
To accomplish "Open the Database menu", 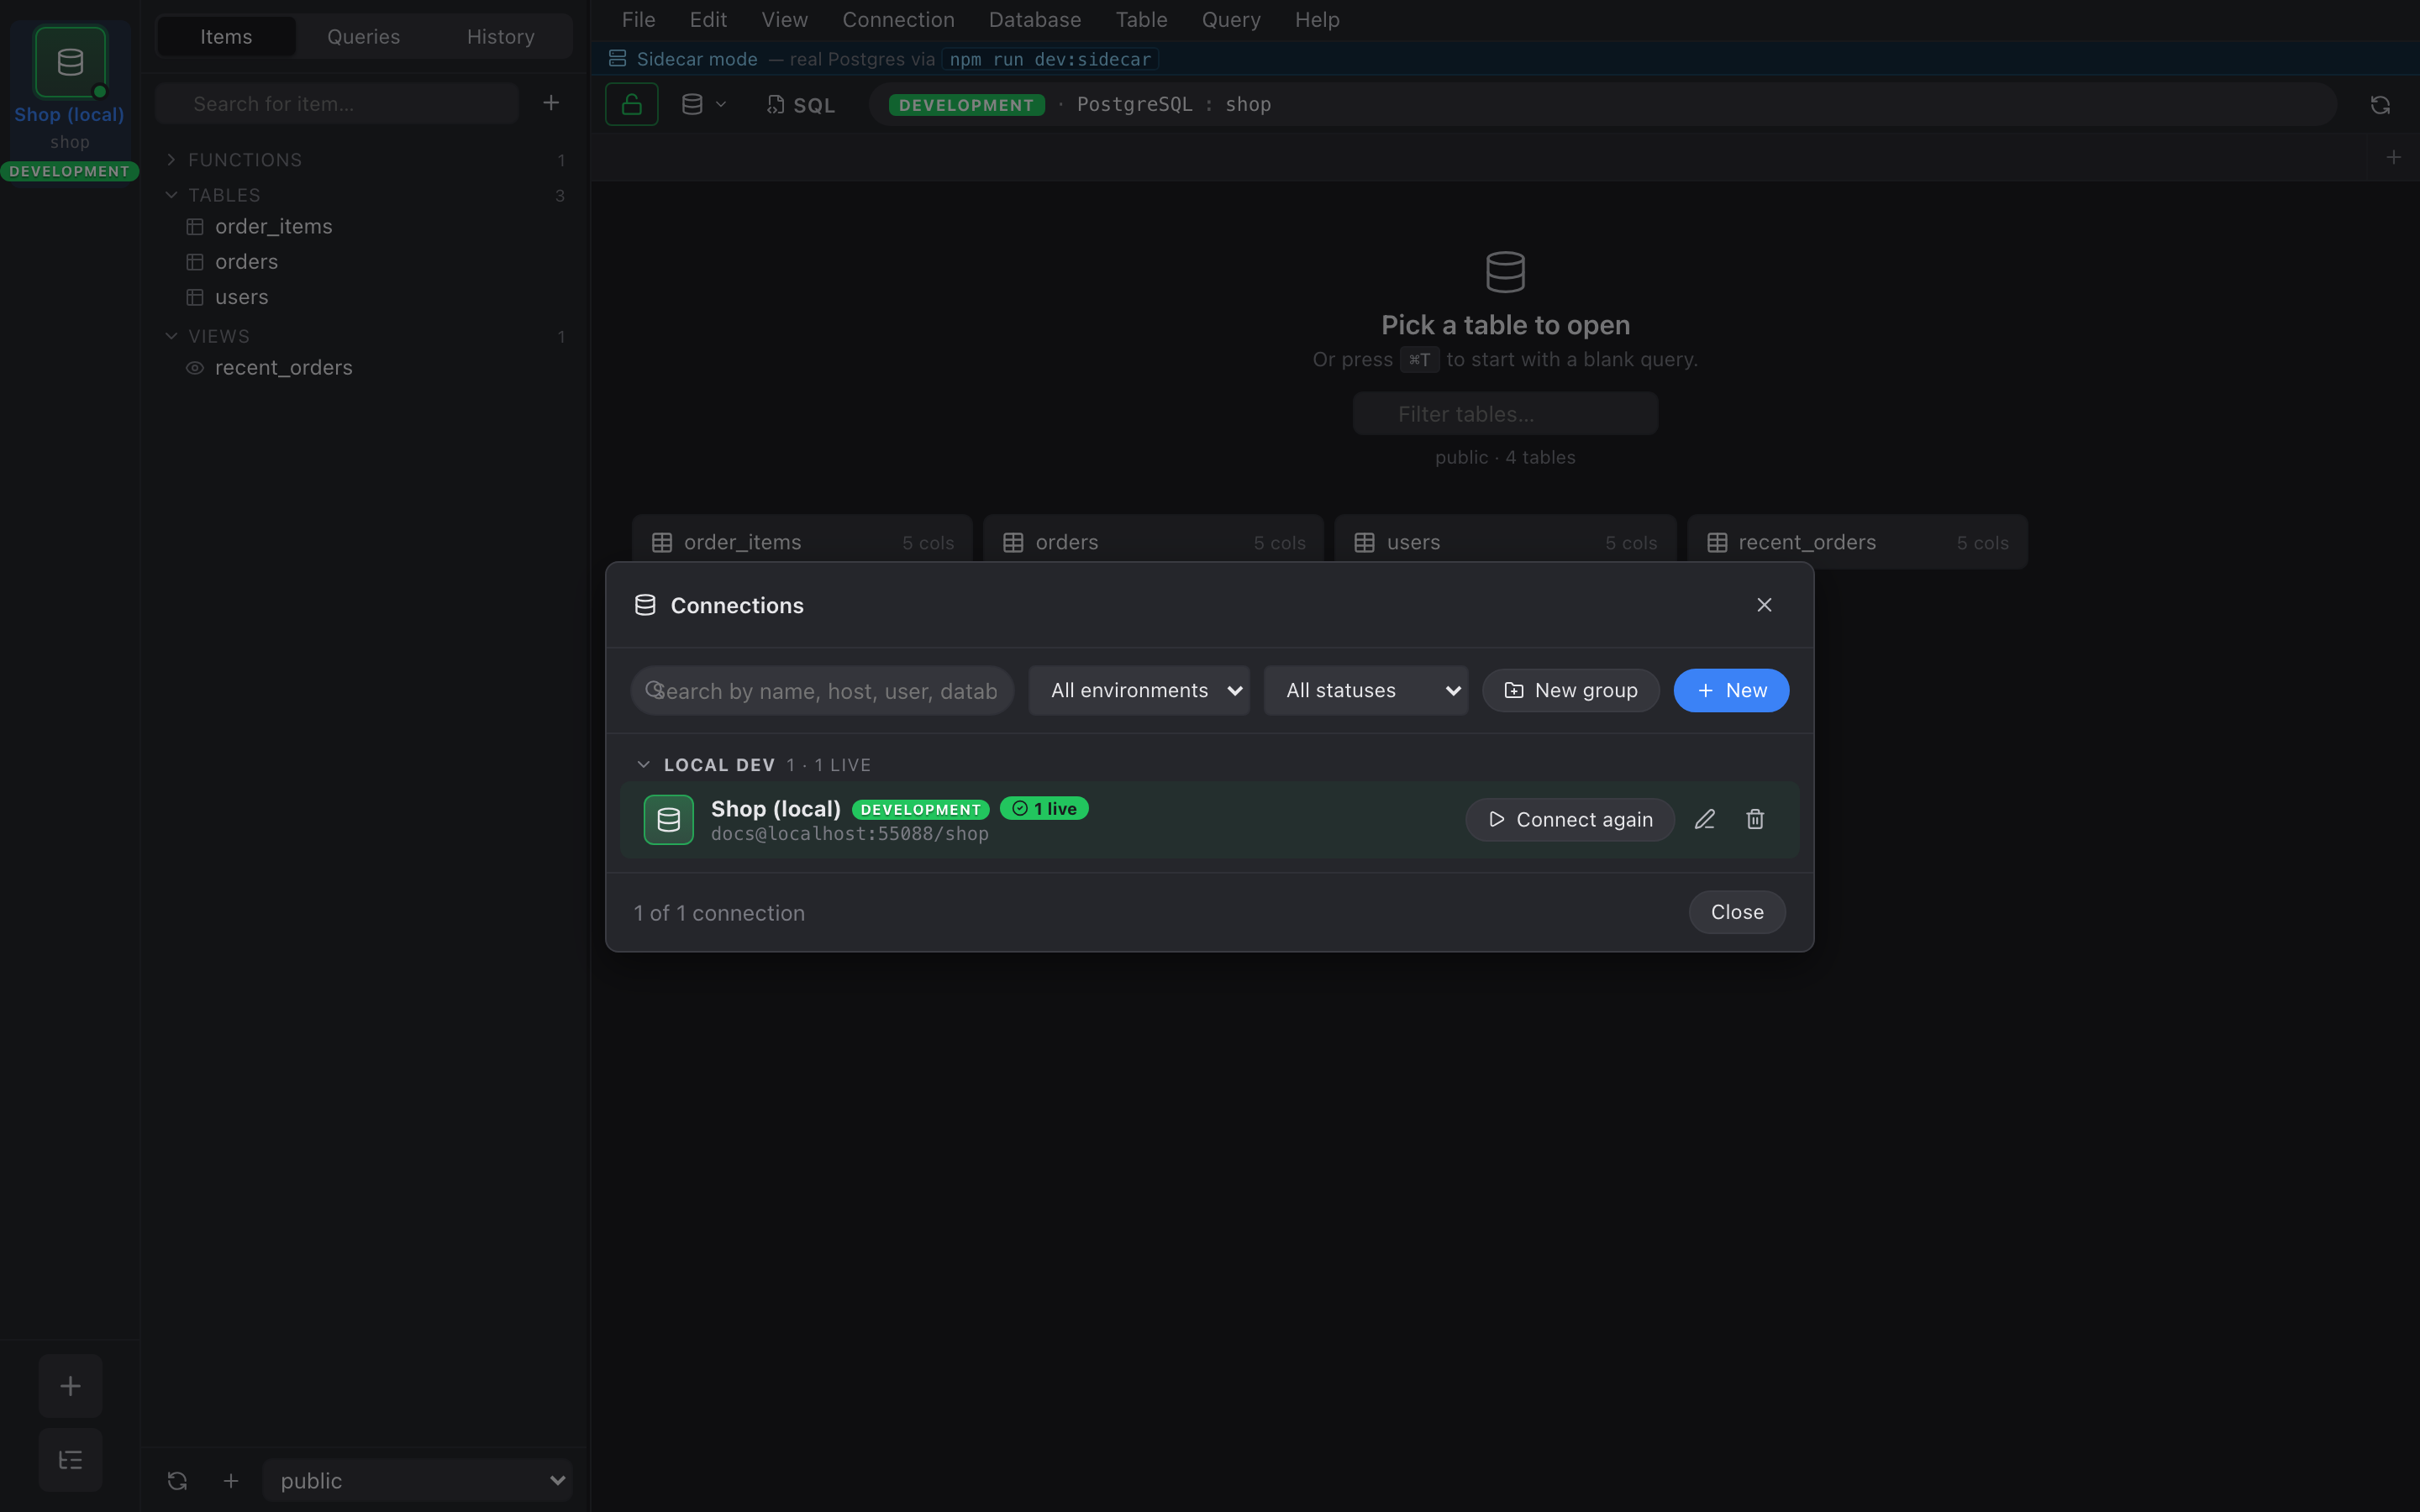I will click(x=1035, y=20).
